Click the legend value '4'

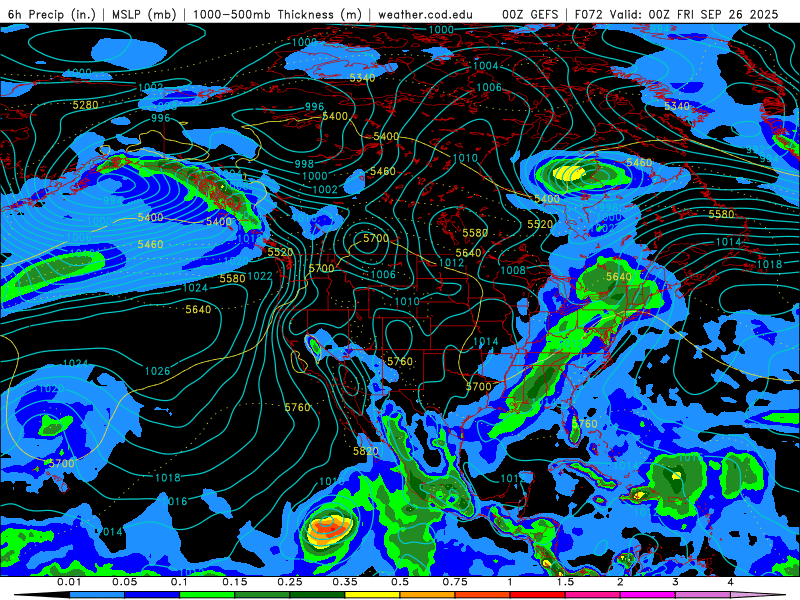point(731,582)
